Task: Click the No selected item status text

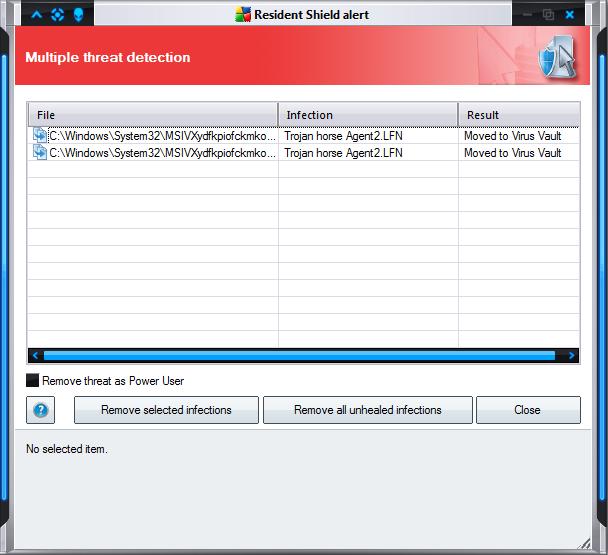Action: pyautogui.click(x=67, y=449)
